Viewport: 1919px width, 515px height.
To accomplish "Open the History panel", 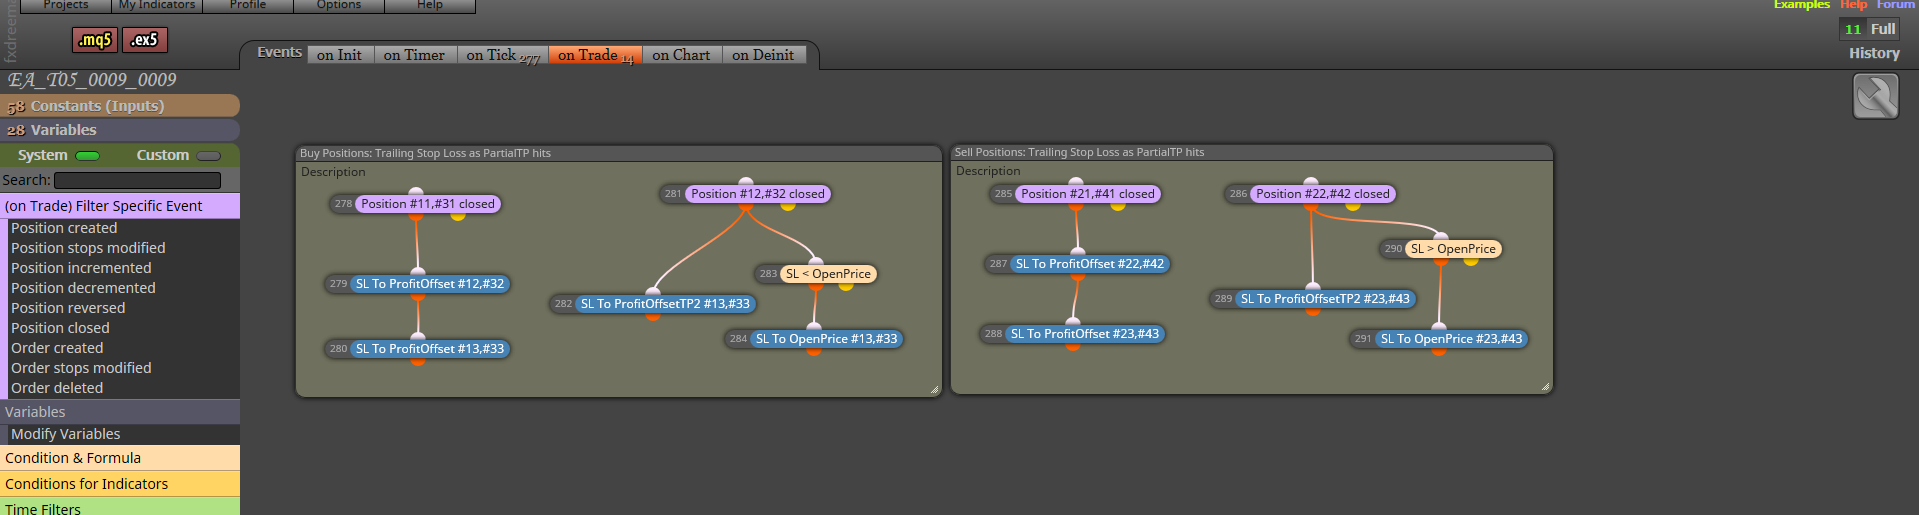I will [1874, 53].
